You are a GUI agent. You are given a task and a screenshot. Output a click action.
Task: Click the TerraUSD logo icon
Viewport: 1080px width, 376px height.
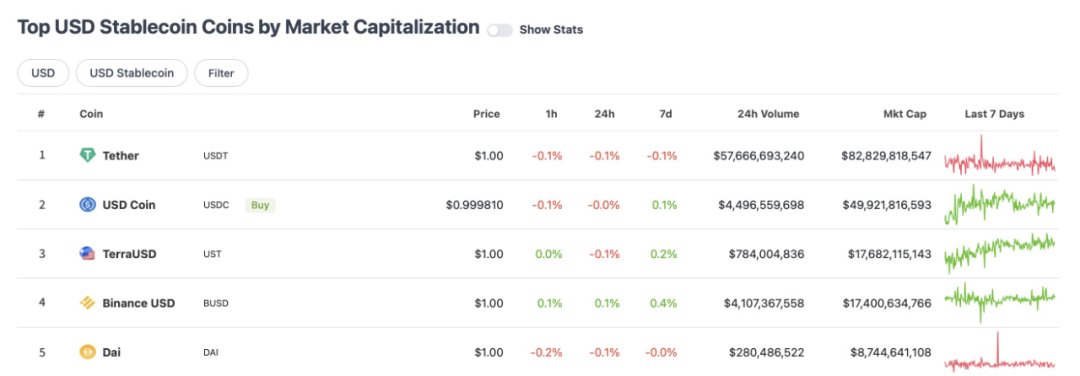(x=87, y=253)
